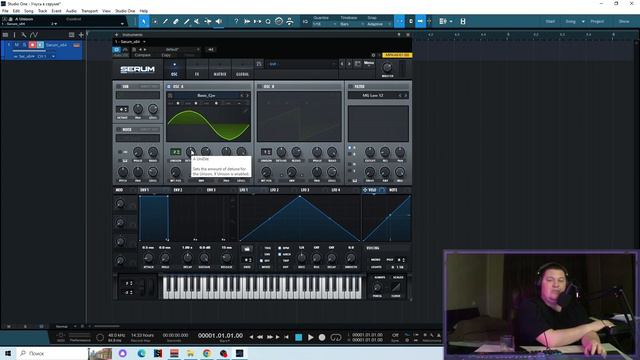640x360 pixels.
Task: Click the Windows Start button
Action: pyautogui.click(x=7, y=353)
